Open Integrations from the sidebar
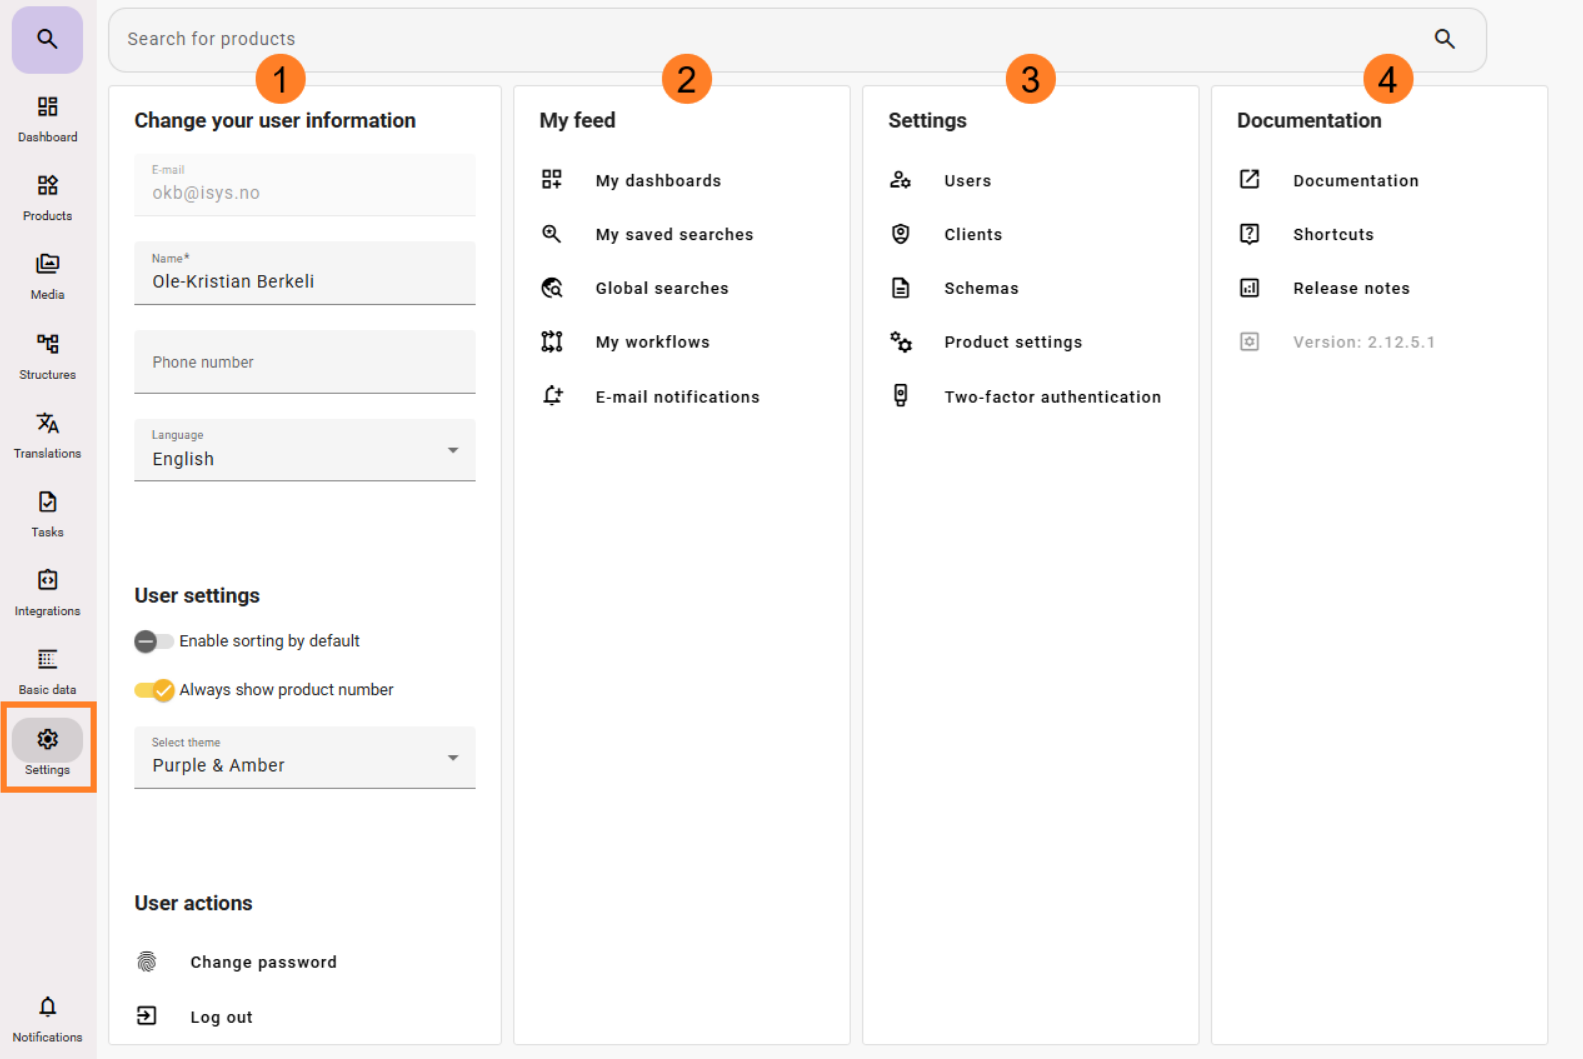This screenshot has height=1059, width=1583. click(x=47, y=592)
